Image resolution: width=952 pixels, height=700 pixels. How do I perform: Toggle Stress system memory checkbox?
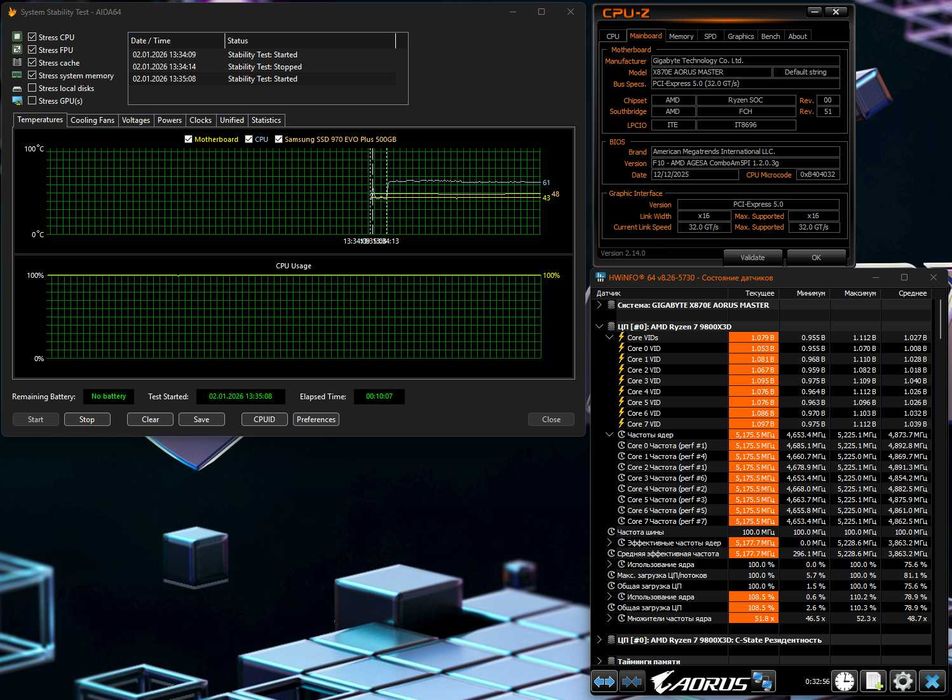(x=32, y=75)
